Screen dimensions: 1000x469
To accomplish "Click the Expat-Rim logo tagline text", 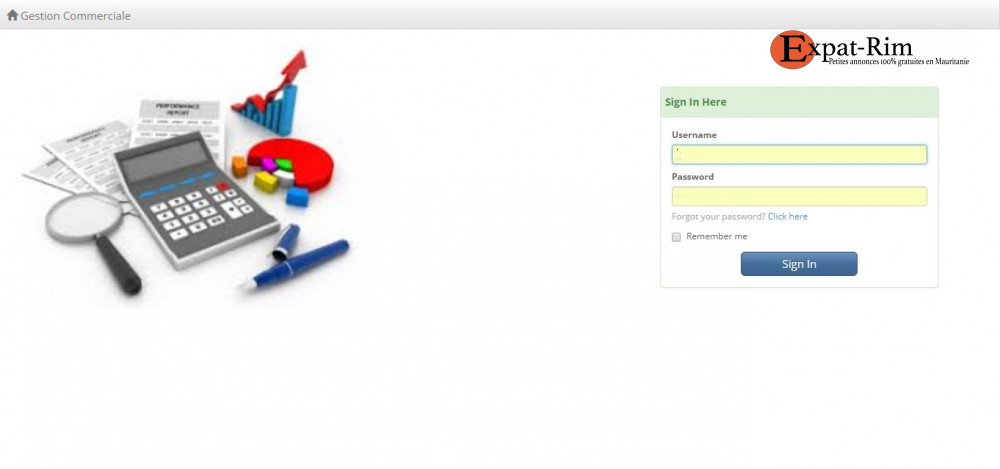I will [899, 61].
